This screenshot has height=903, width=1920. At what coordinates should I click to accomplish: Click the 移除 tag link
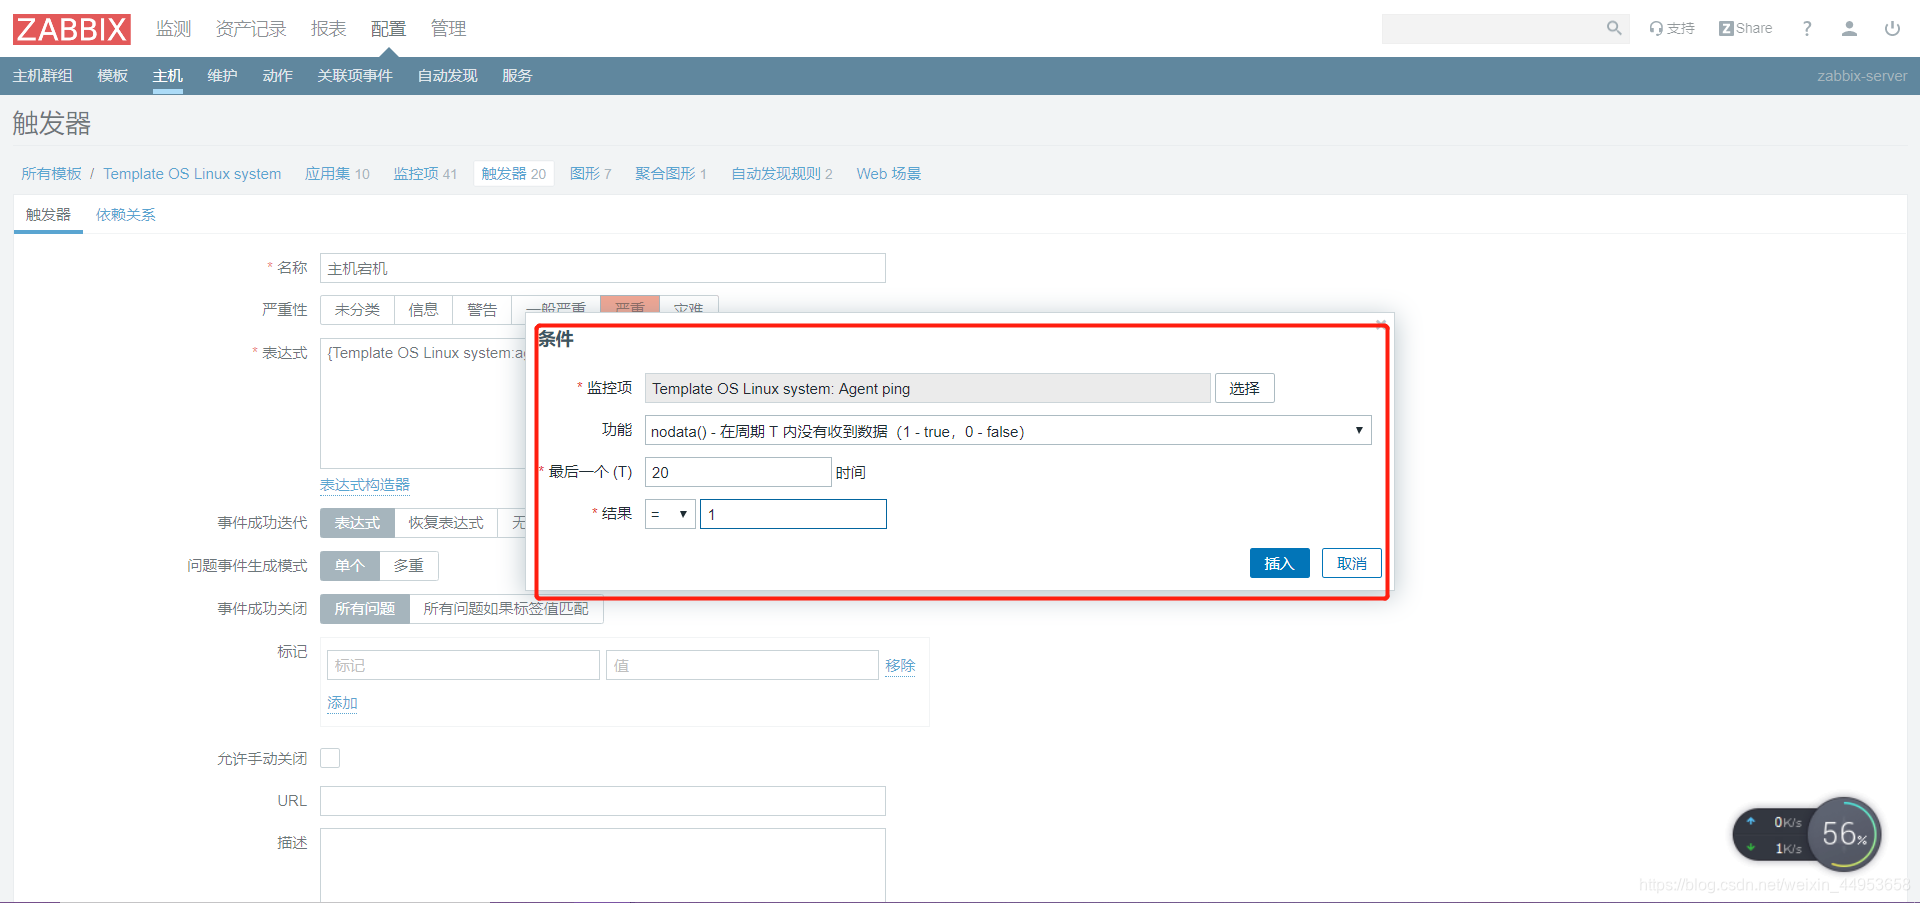coord(900,665)
